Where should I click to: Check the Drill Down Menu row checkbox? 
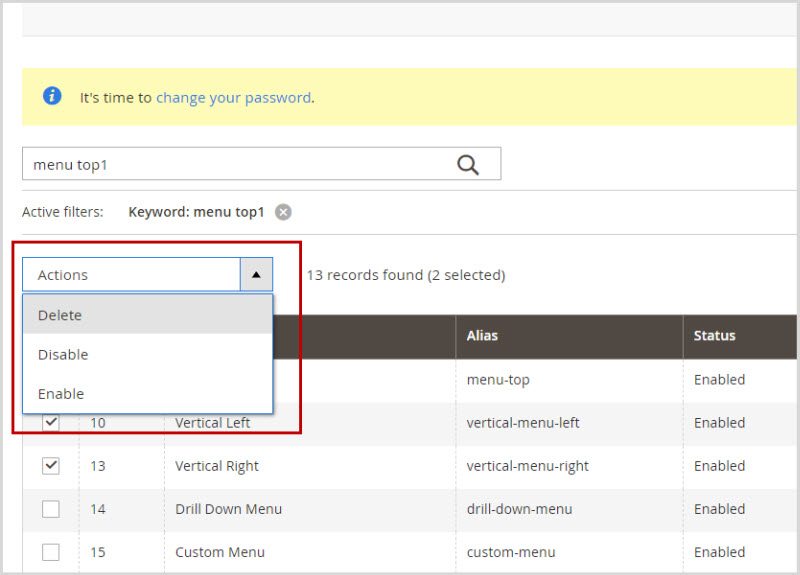[x=51, y=509]
